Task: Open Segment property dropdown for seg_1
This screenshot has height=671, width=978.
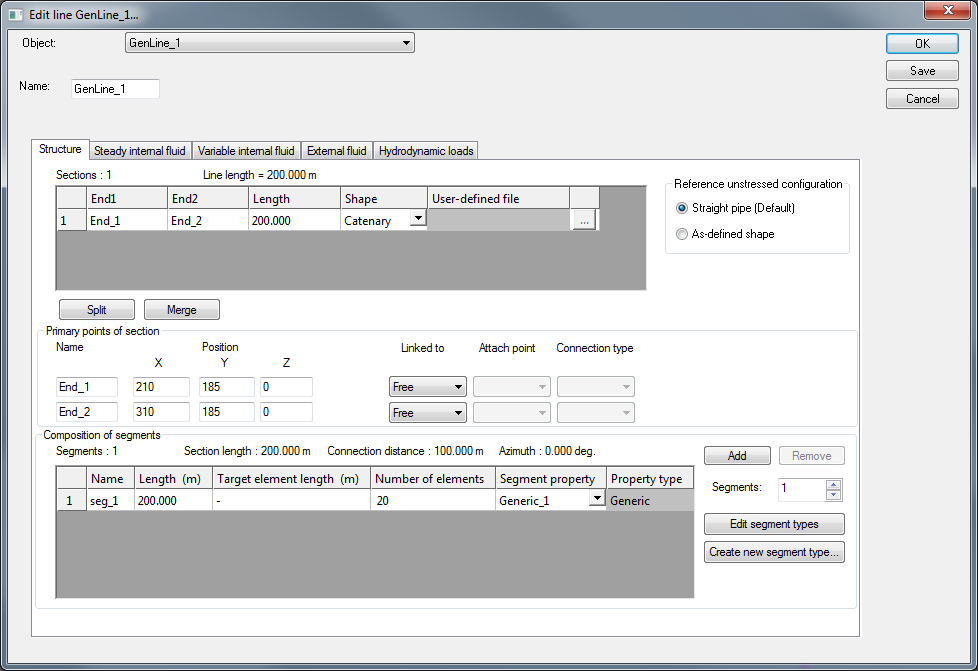Action: [598, 498]
